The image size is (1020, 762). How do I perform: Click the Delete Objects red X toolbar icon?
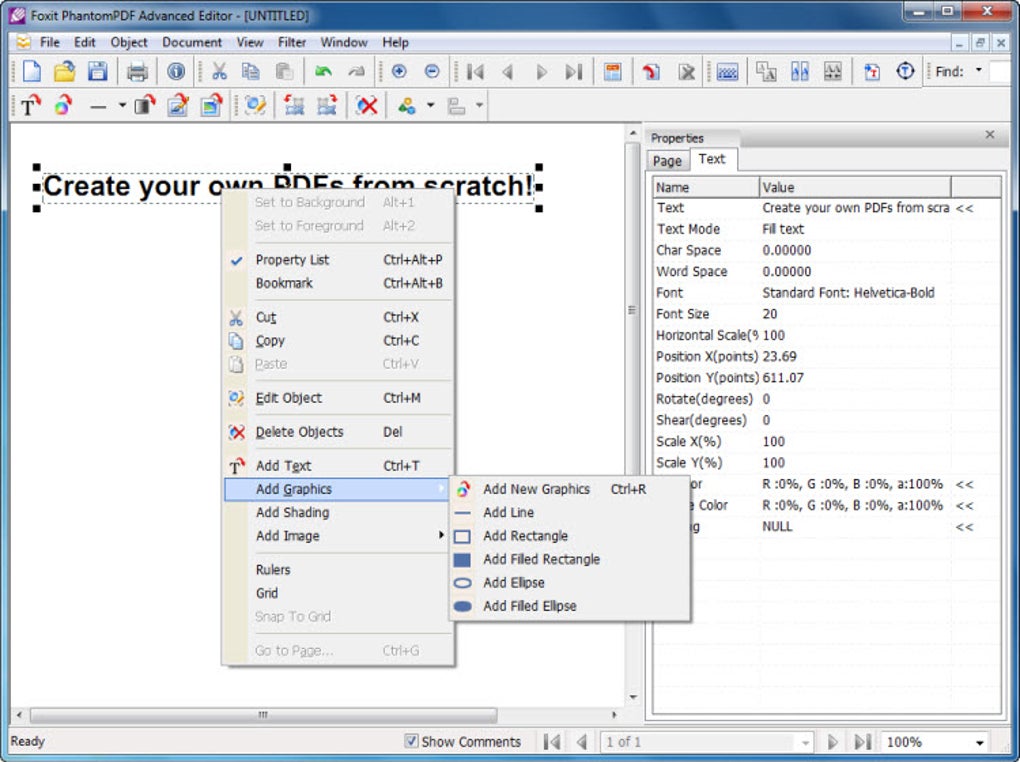[x=366, y=105]
